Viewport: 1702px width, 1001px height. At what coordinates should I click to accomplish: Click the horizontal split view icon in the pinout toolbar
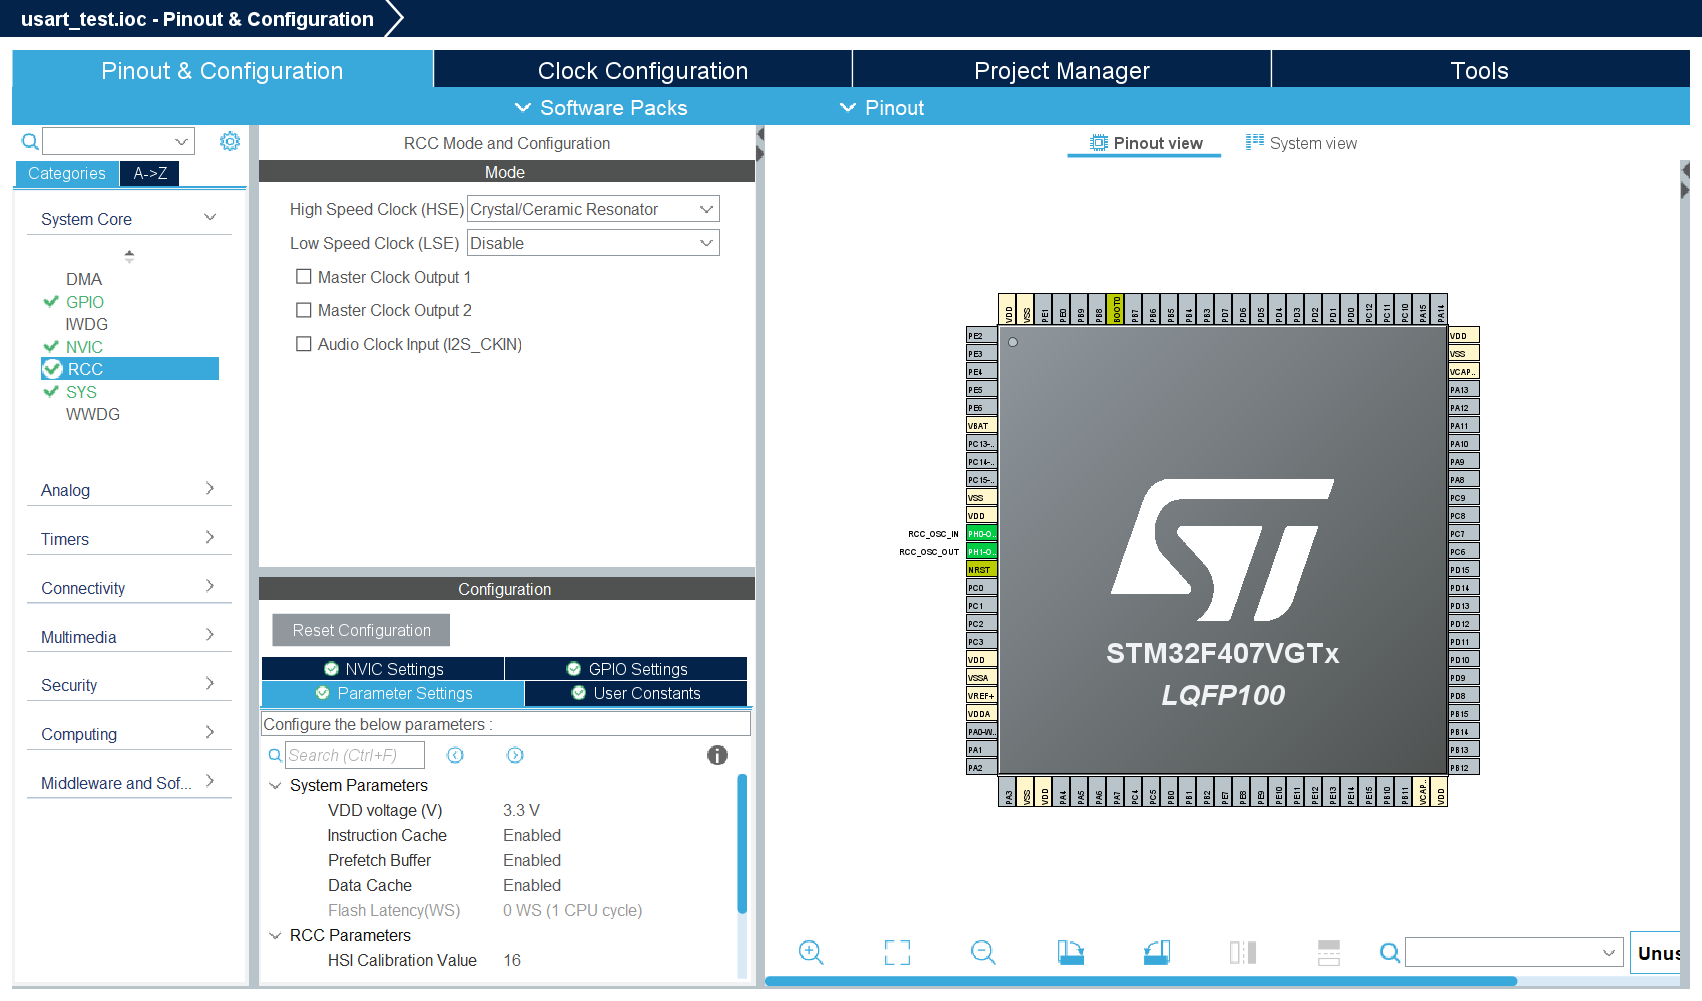(1329, 952)
